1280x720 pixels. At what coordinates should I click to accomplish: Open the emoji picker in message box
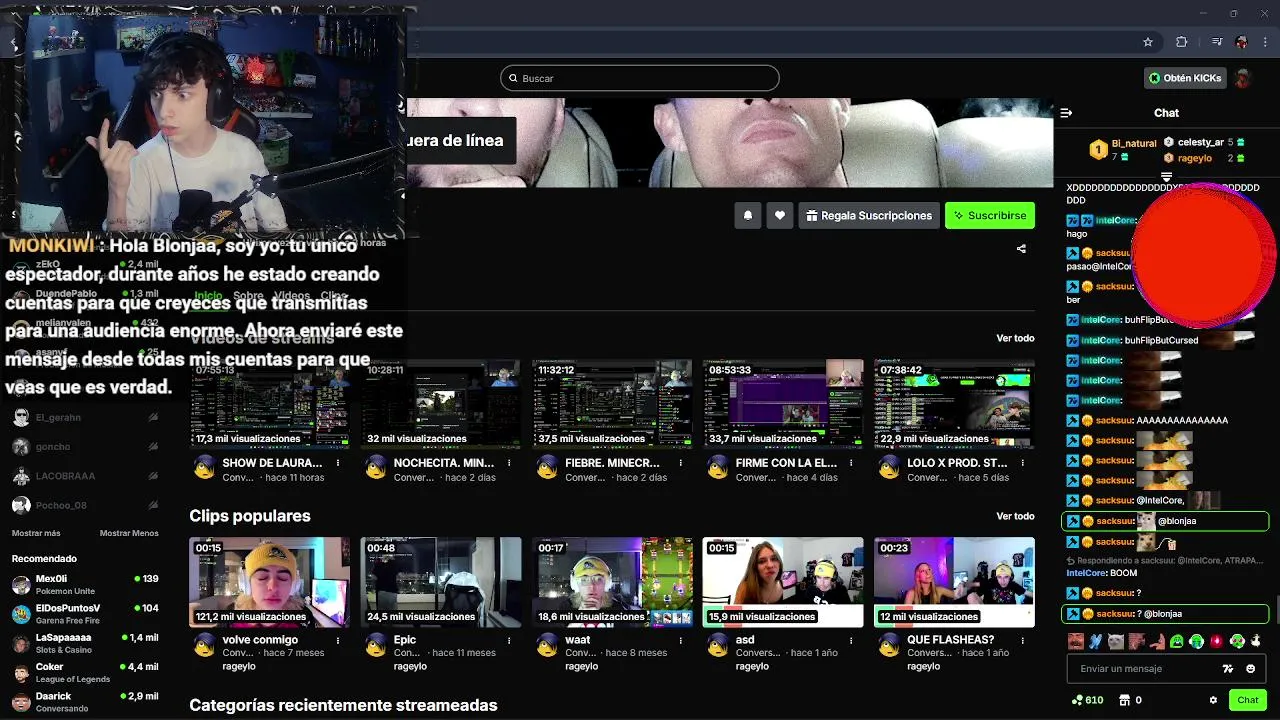coord(1250,669)
